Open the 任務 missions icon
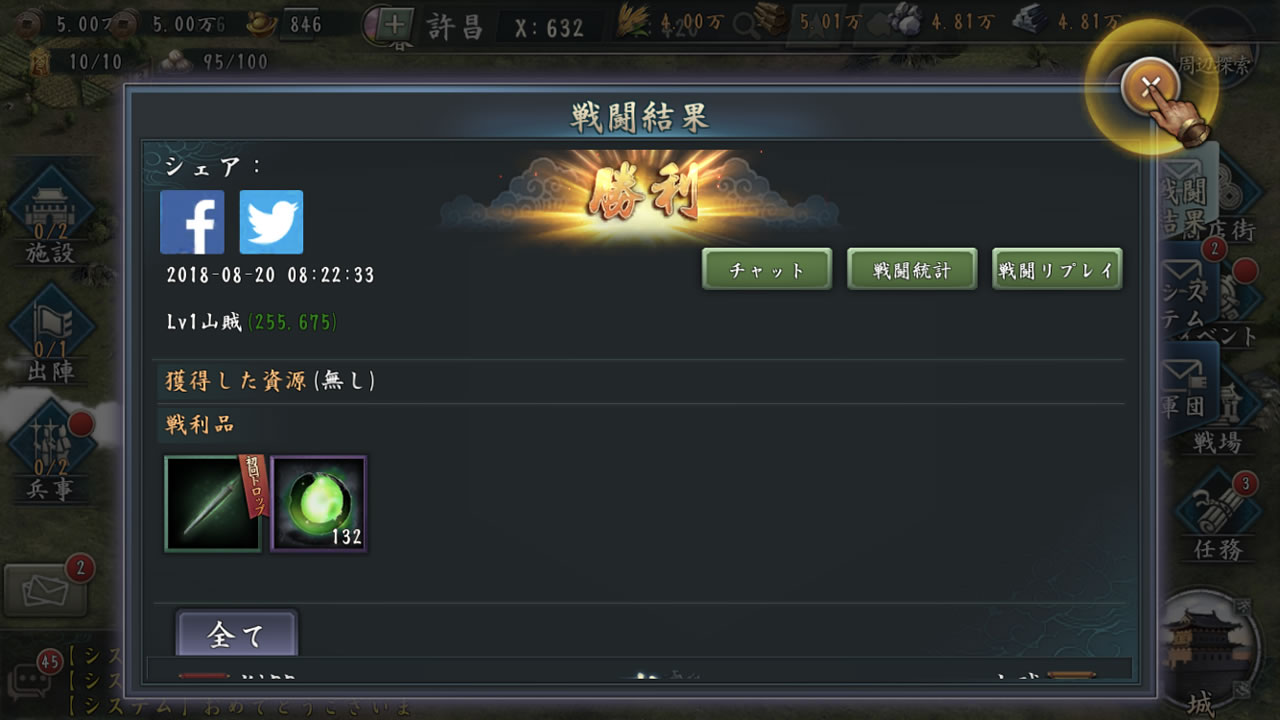The image size is (1280, 720). point(1218,518)
